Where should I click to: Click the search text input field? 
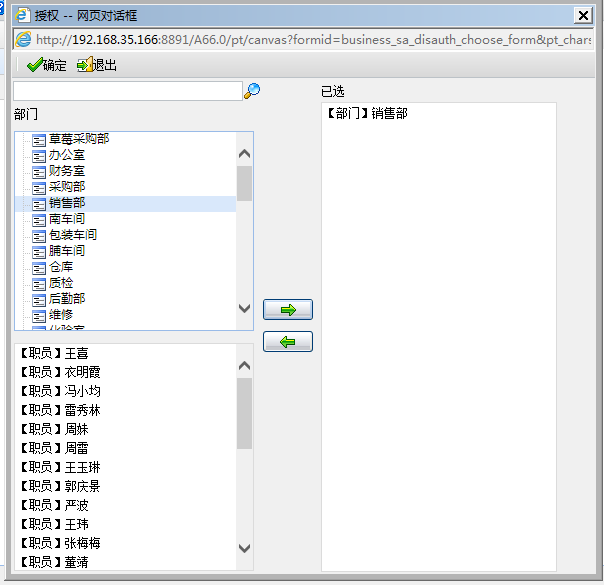tap(127, 91)
